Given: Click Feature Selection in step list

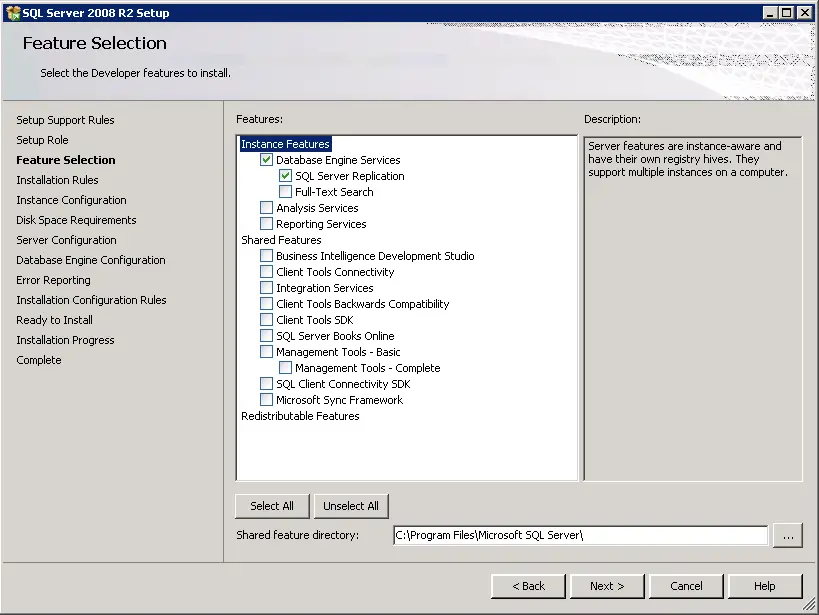Looking at the screenshot, I should coord(66,160).
